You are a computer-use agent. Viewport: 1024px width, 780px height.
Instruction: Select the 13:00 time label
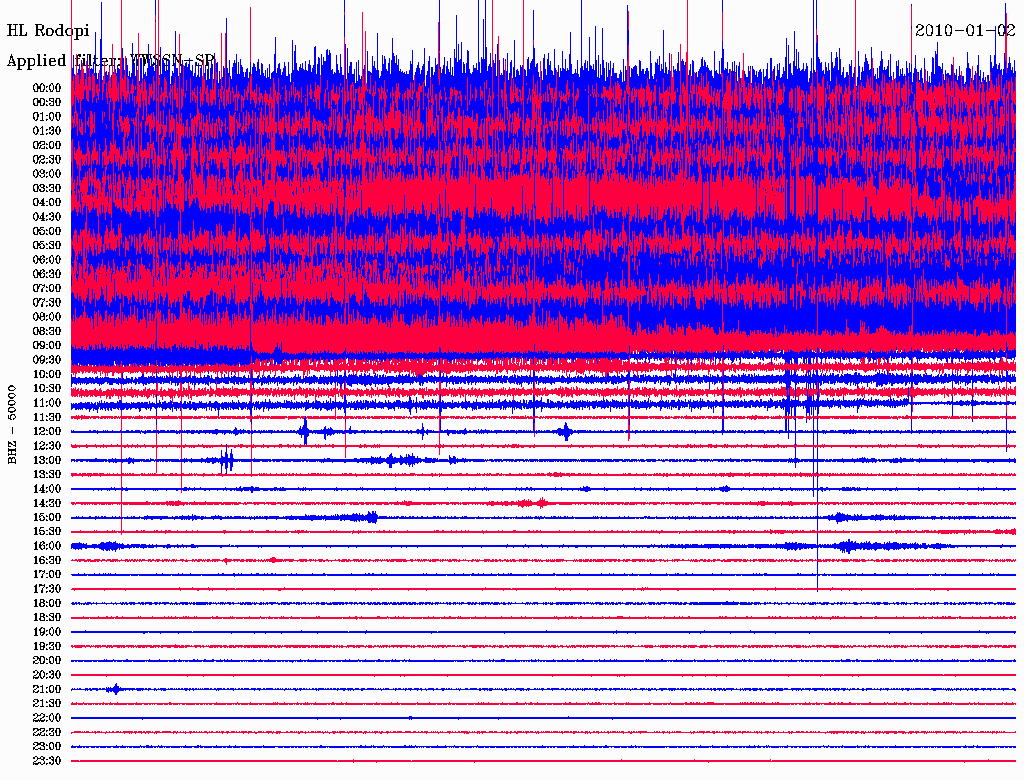(47, 460)
